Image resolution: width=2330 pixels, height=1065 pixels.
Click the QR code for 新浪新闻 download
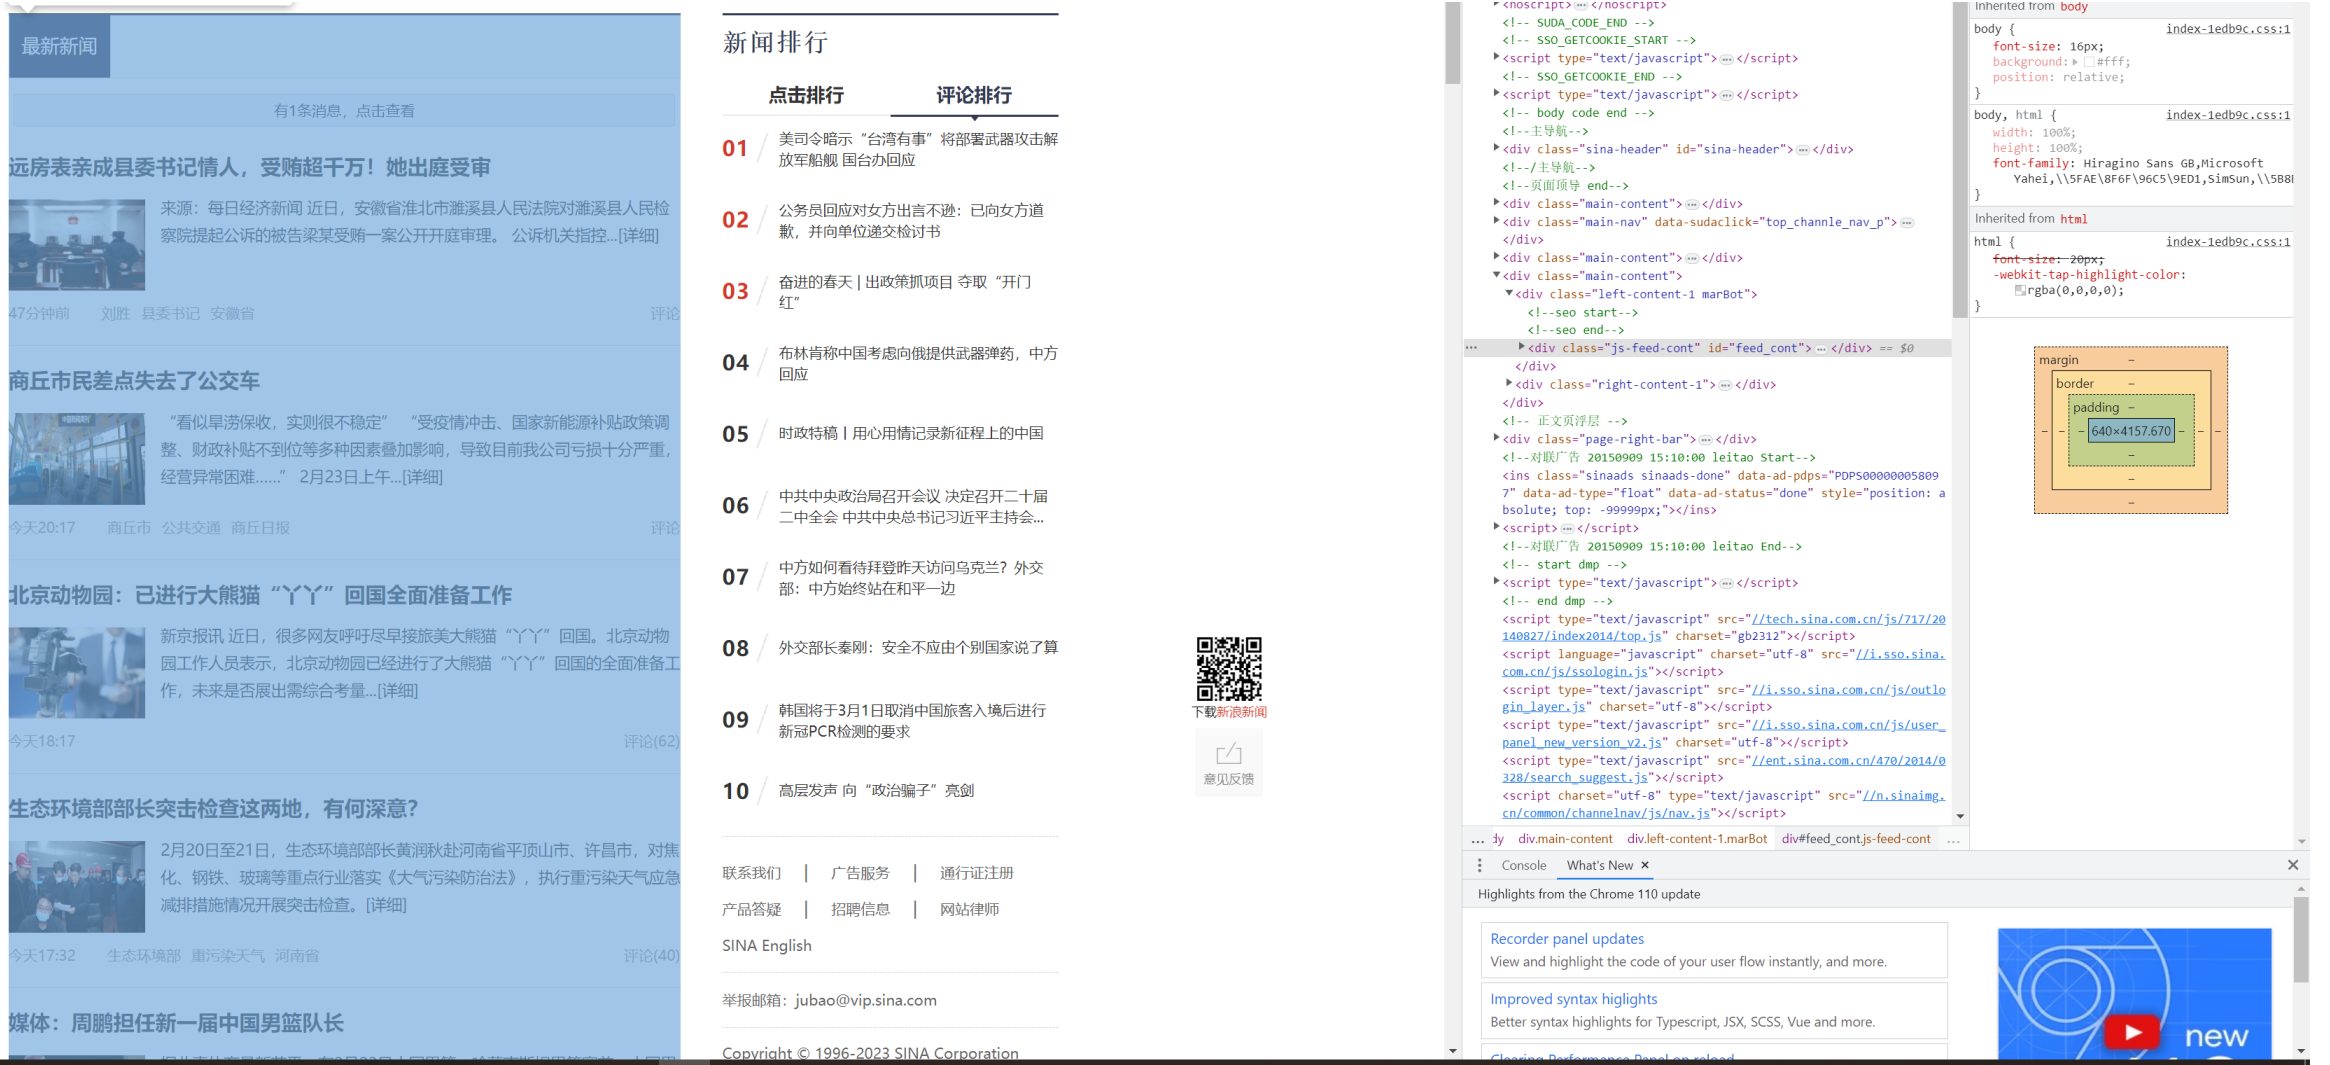[x=1229, y=669]
